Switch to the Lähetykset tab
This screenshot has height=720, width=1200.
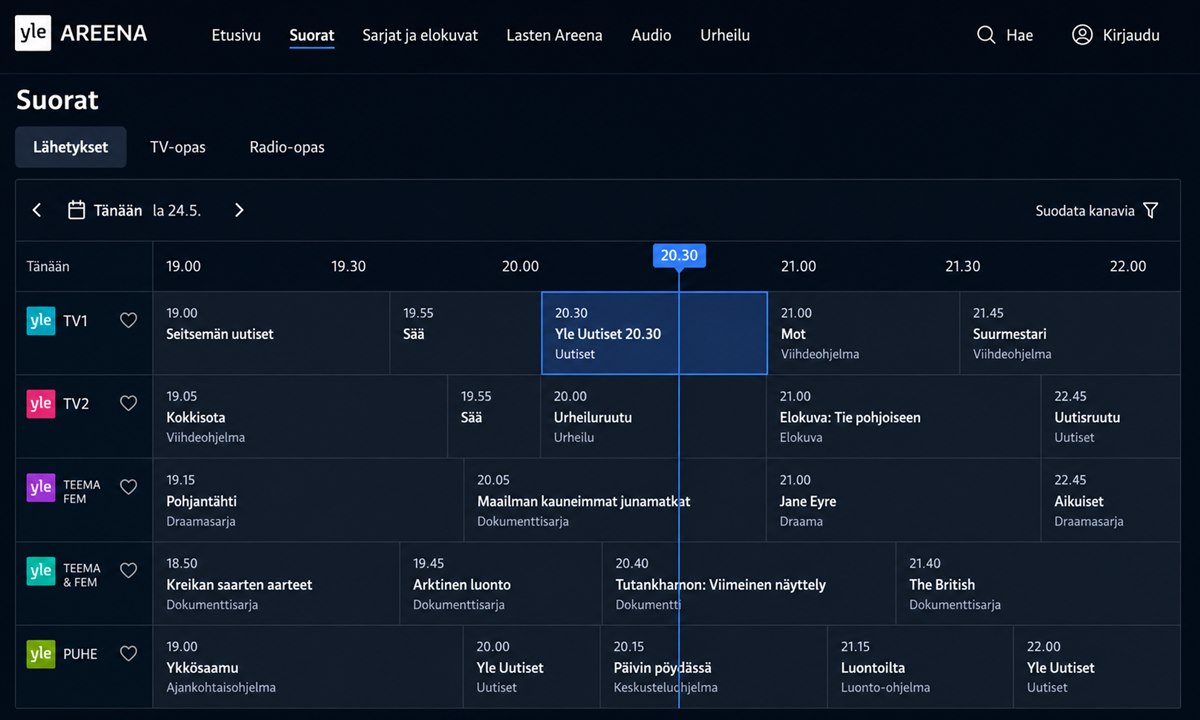(70, 147)
